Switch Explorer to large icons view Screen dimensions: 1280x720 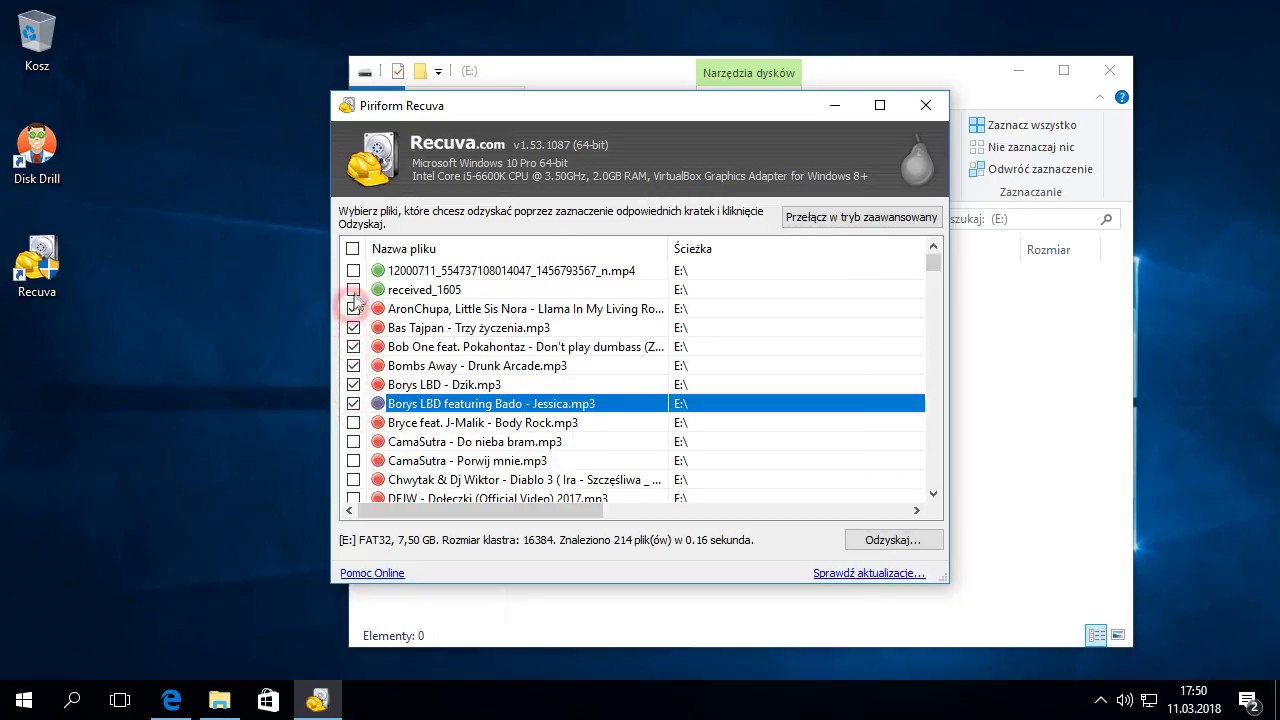1118,635
